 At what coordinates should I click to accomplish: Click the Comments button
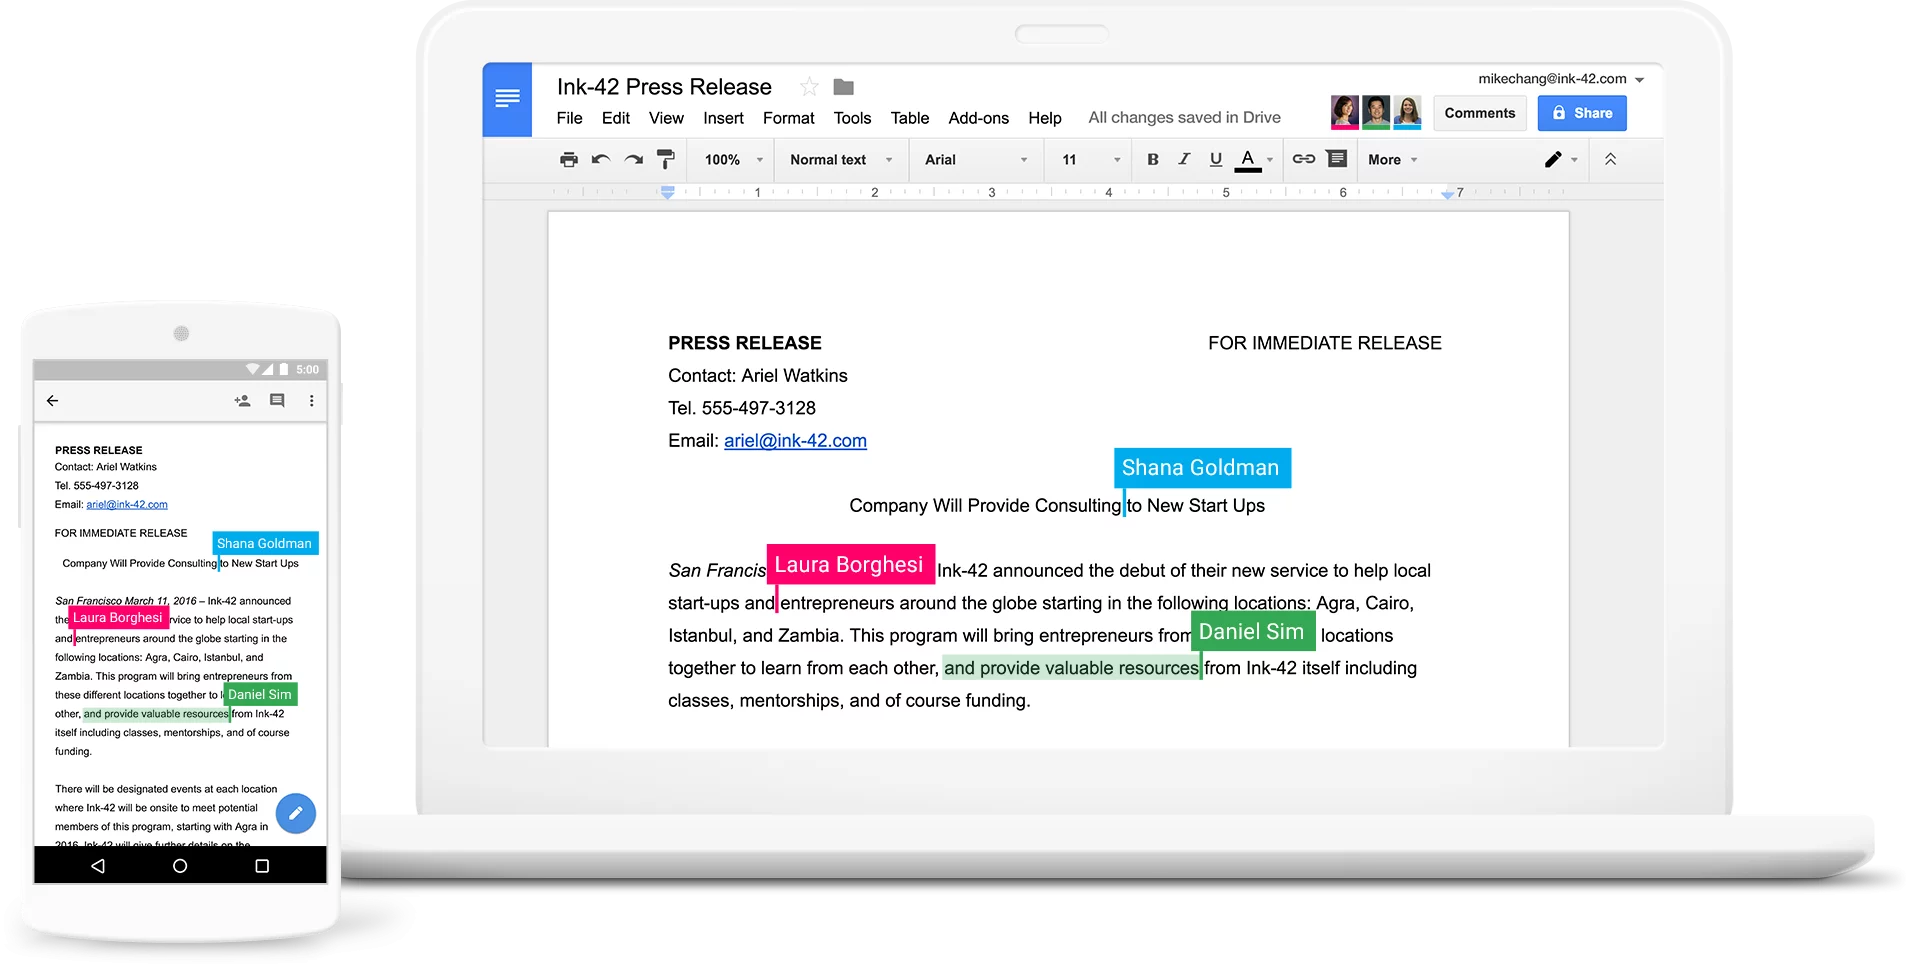tap(1480, 113)
